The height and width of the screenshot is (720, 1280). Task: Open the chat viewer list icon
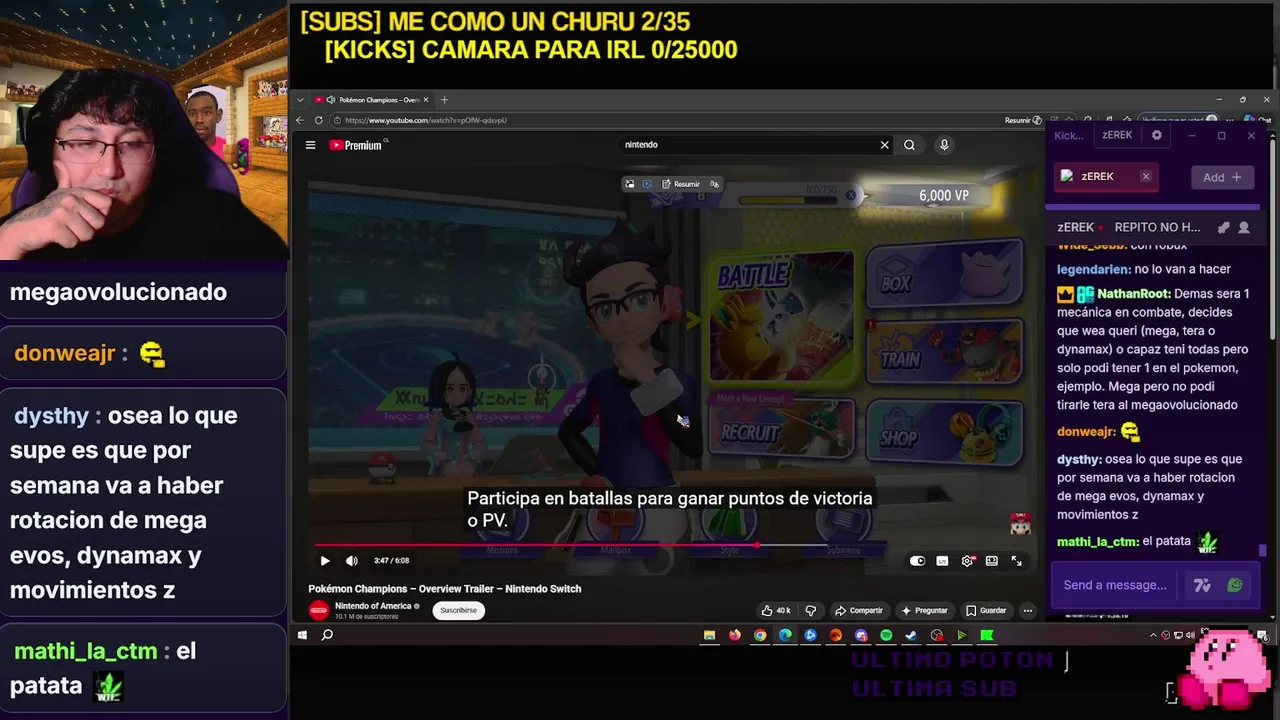pyautogui.click(x=1244, y=228)
